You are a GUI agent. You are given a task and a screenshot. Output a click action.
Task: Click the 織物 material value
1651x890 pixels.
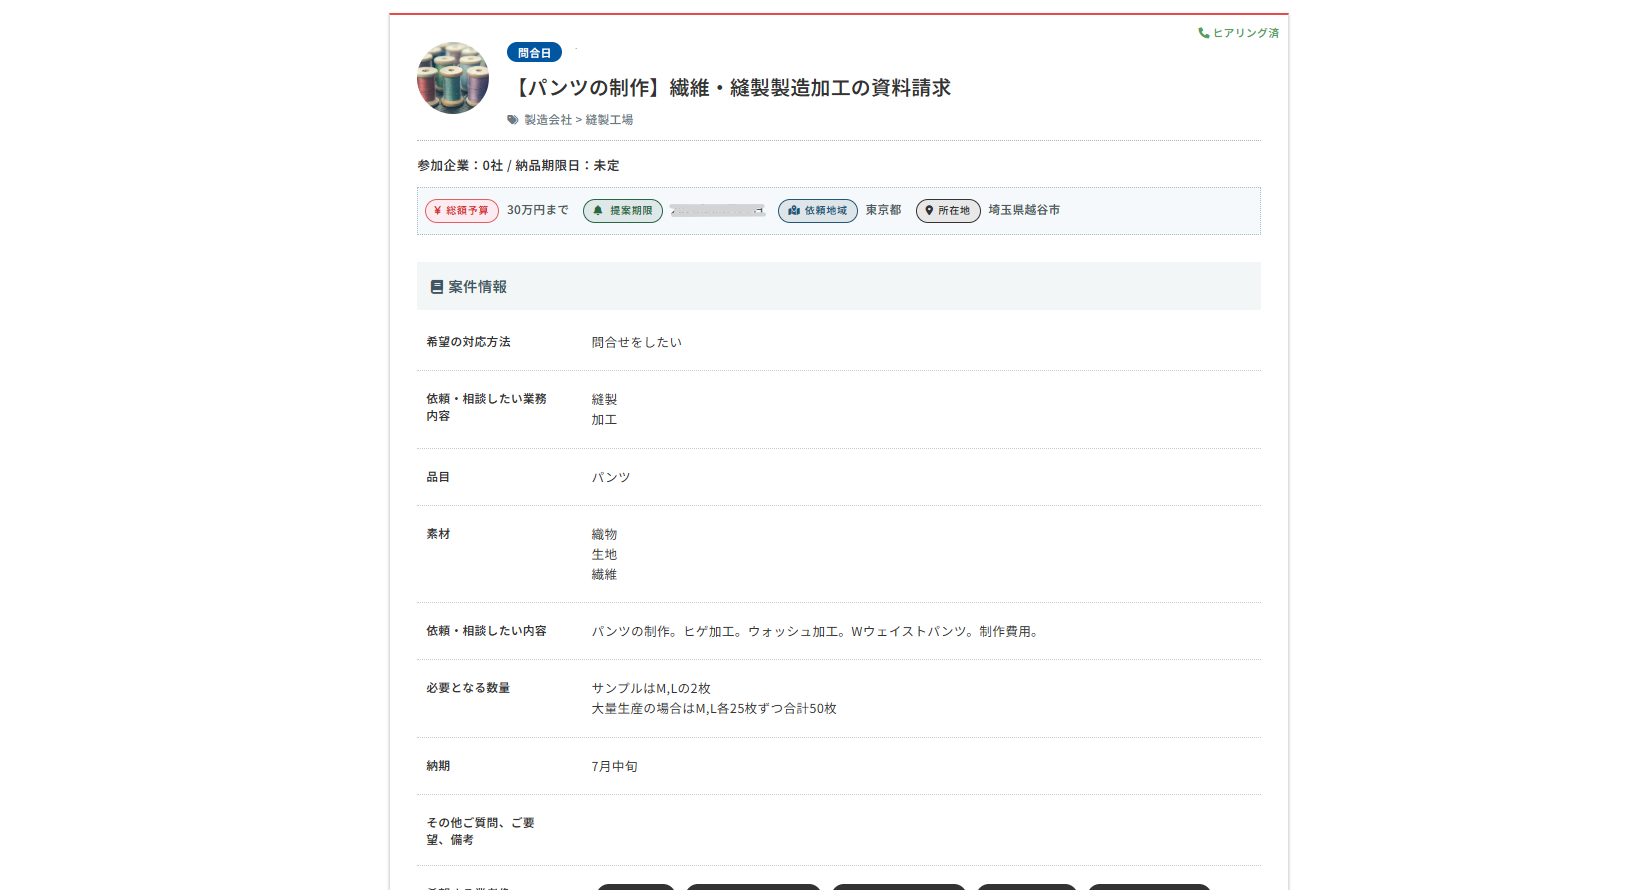pos(604,534)
